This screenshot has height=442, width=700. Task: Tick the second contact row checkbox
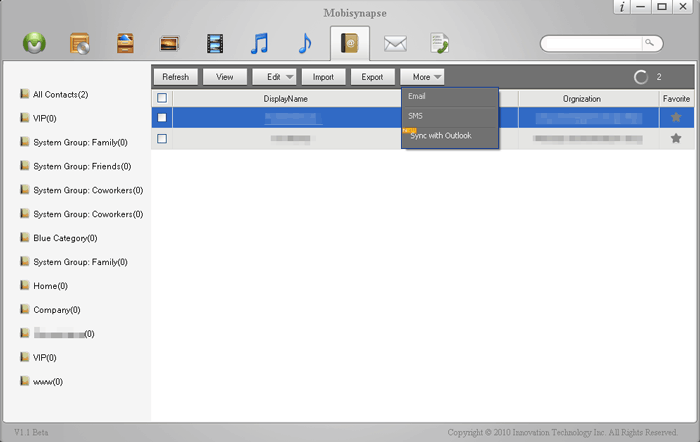point(162,138)
